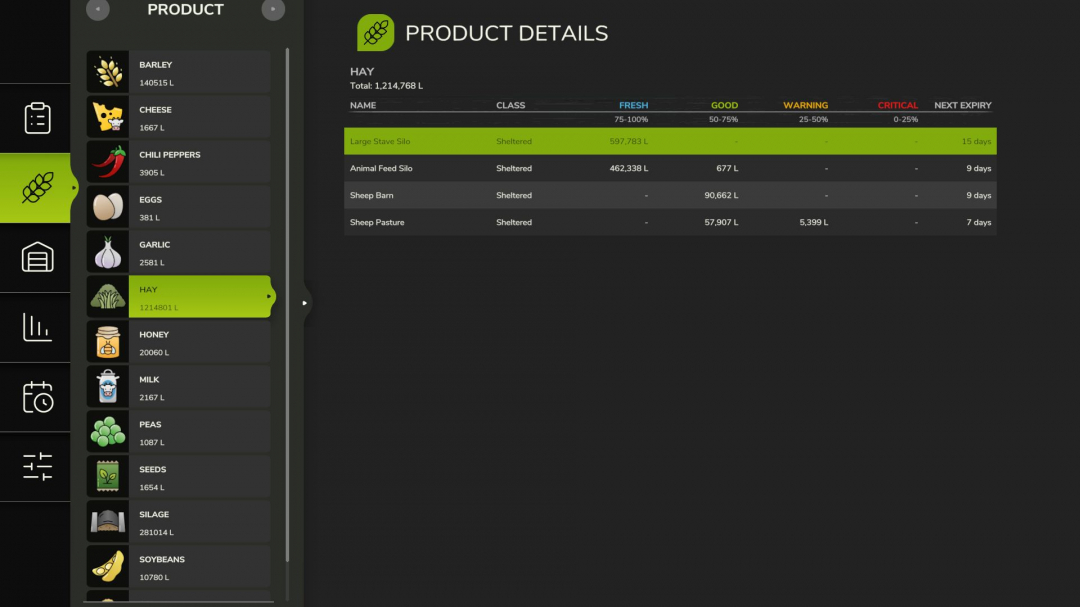Select the wheat products icon in sidebar
Viewport: 1080px width, 607px height.
(x=36, y=187)
